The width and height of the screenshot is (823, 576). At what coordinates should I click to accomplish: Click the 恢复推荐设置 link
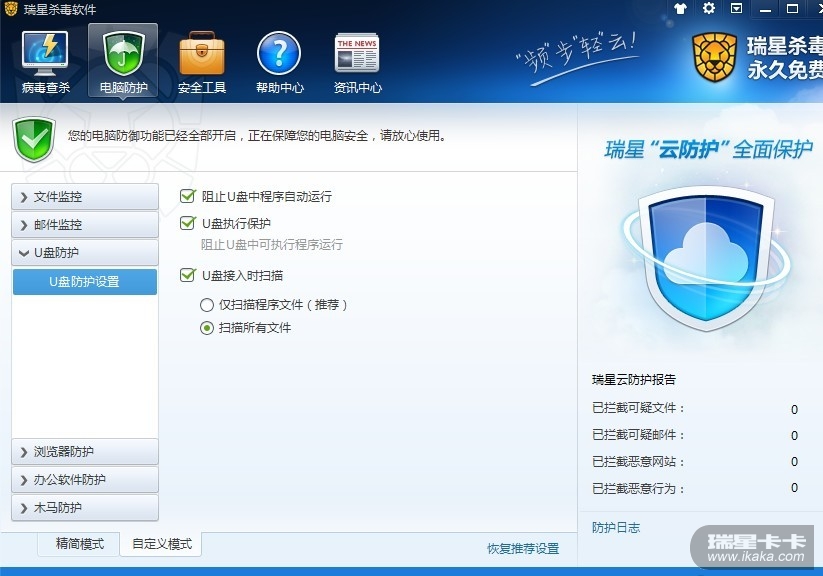(523, 549)
